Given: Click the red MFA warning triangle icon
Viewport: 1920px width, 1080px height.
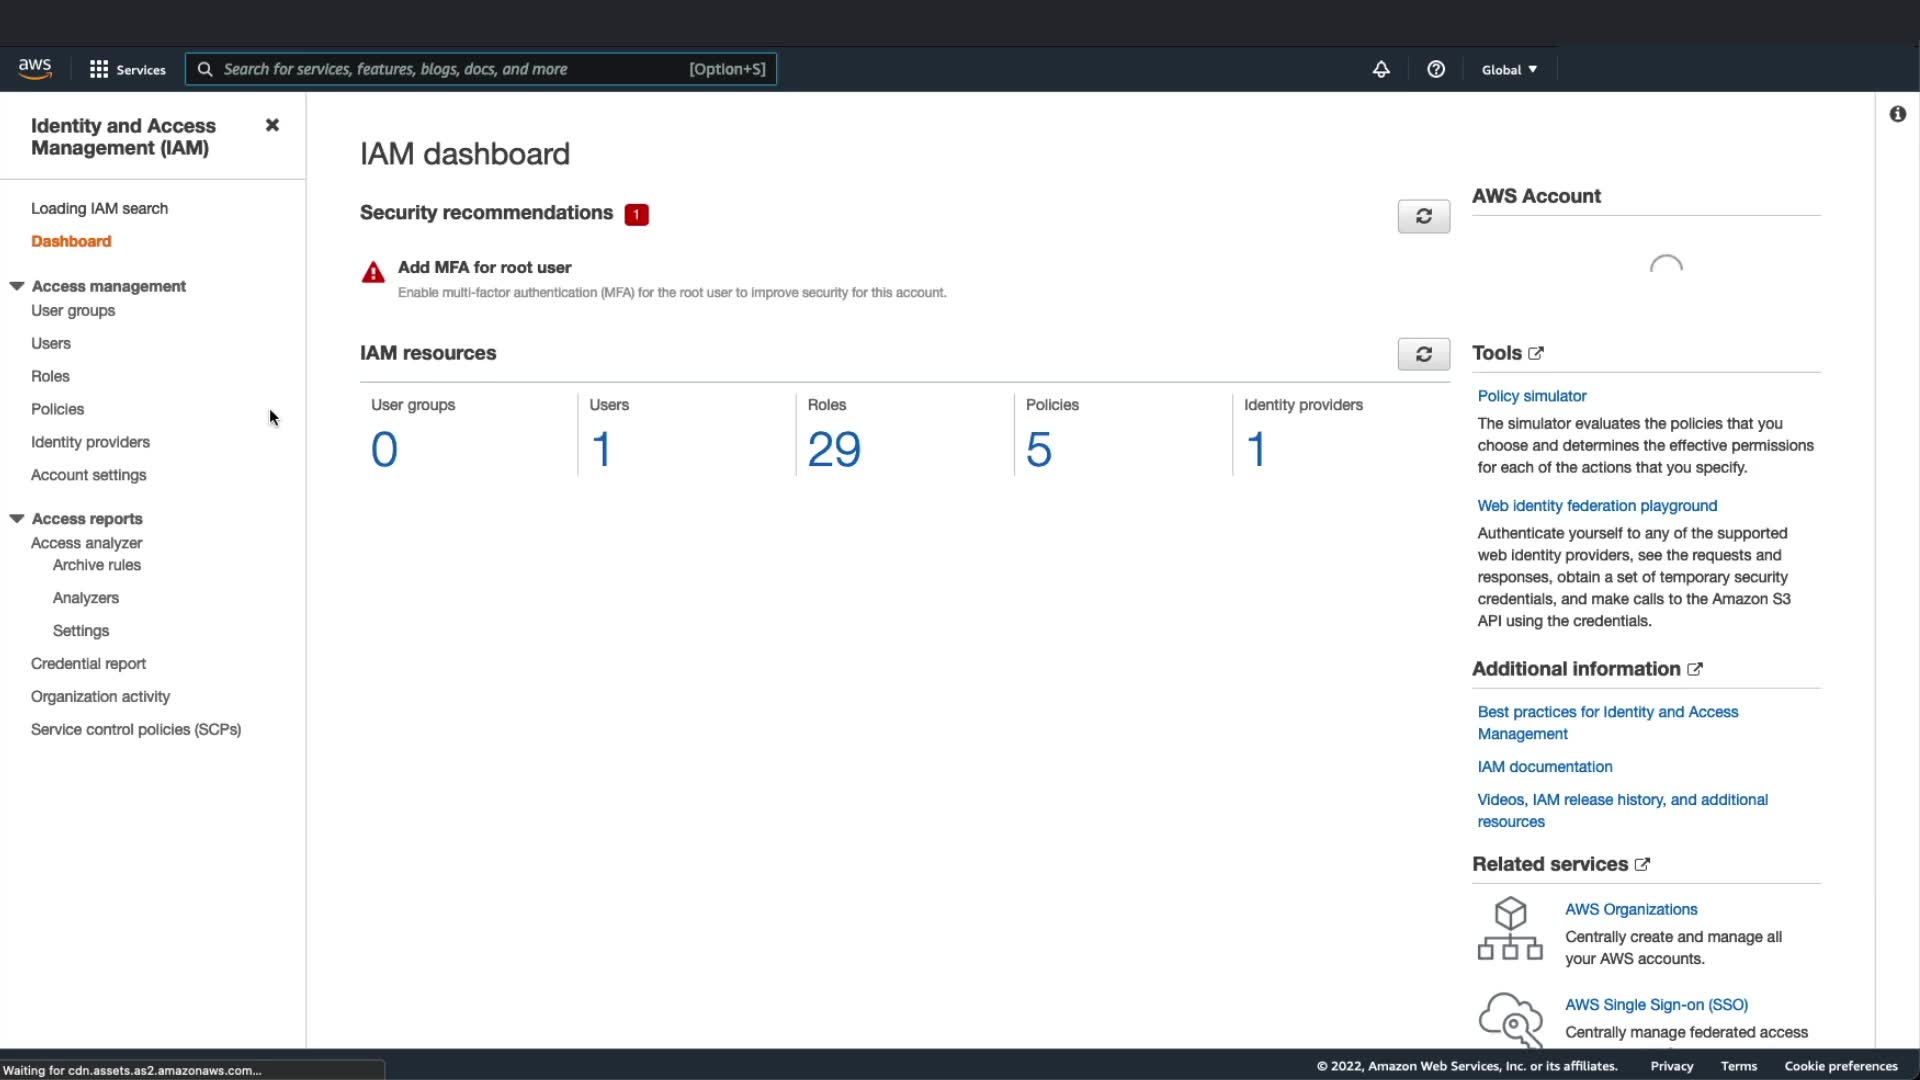Looking at the screenshot, I should click(373, 273).
